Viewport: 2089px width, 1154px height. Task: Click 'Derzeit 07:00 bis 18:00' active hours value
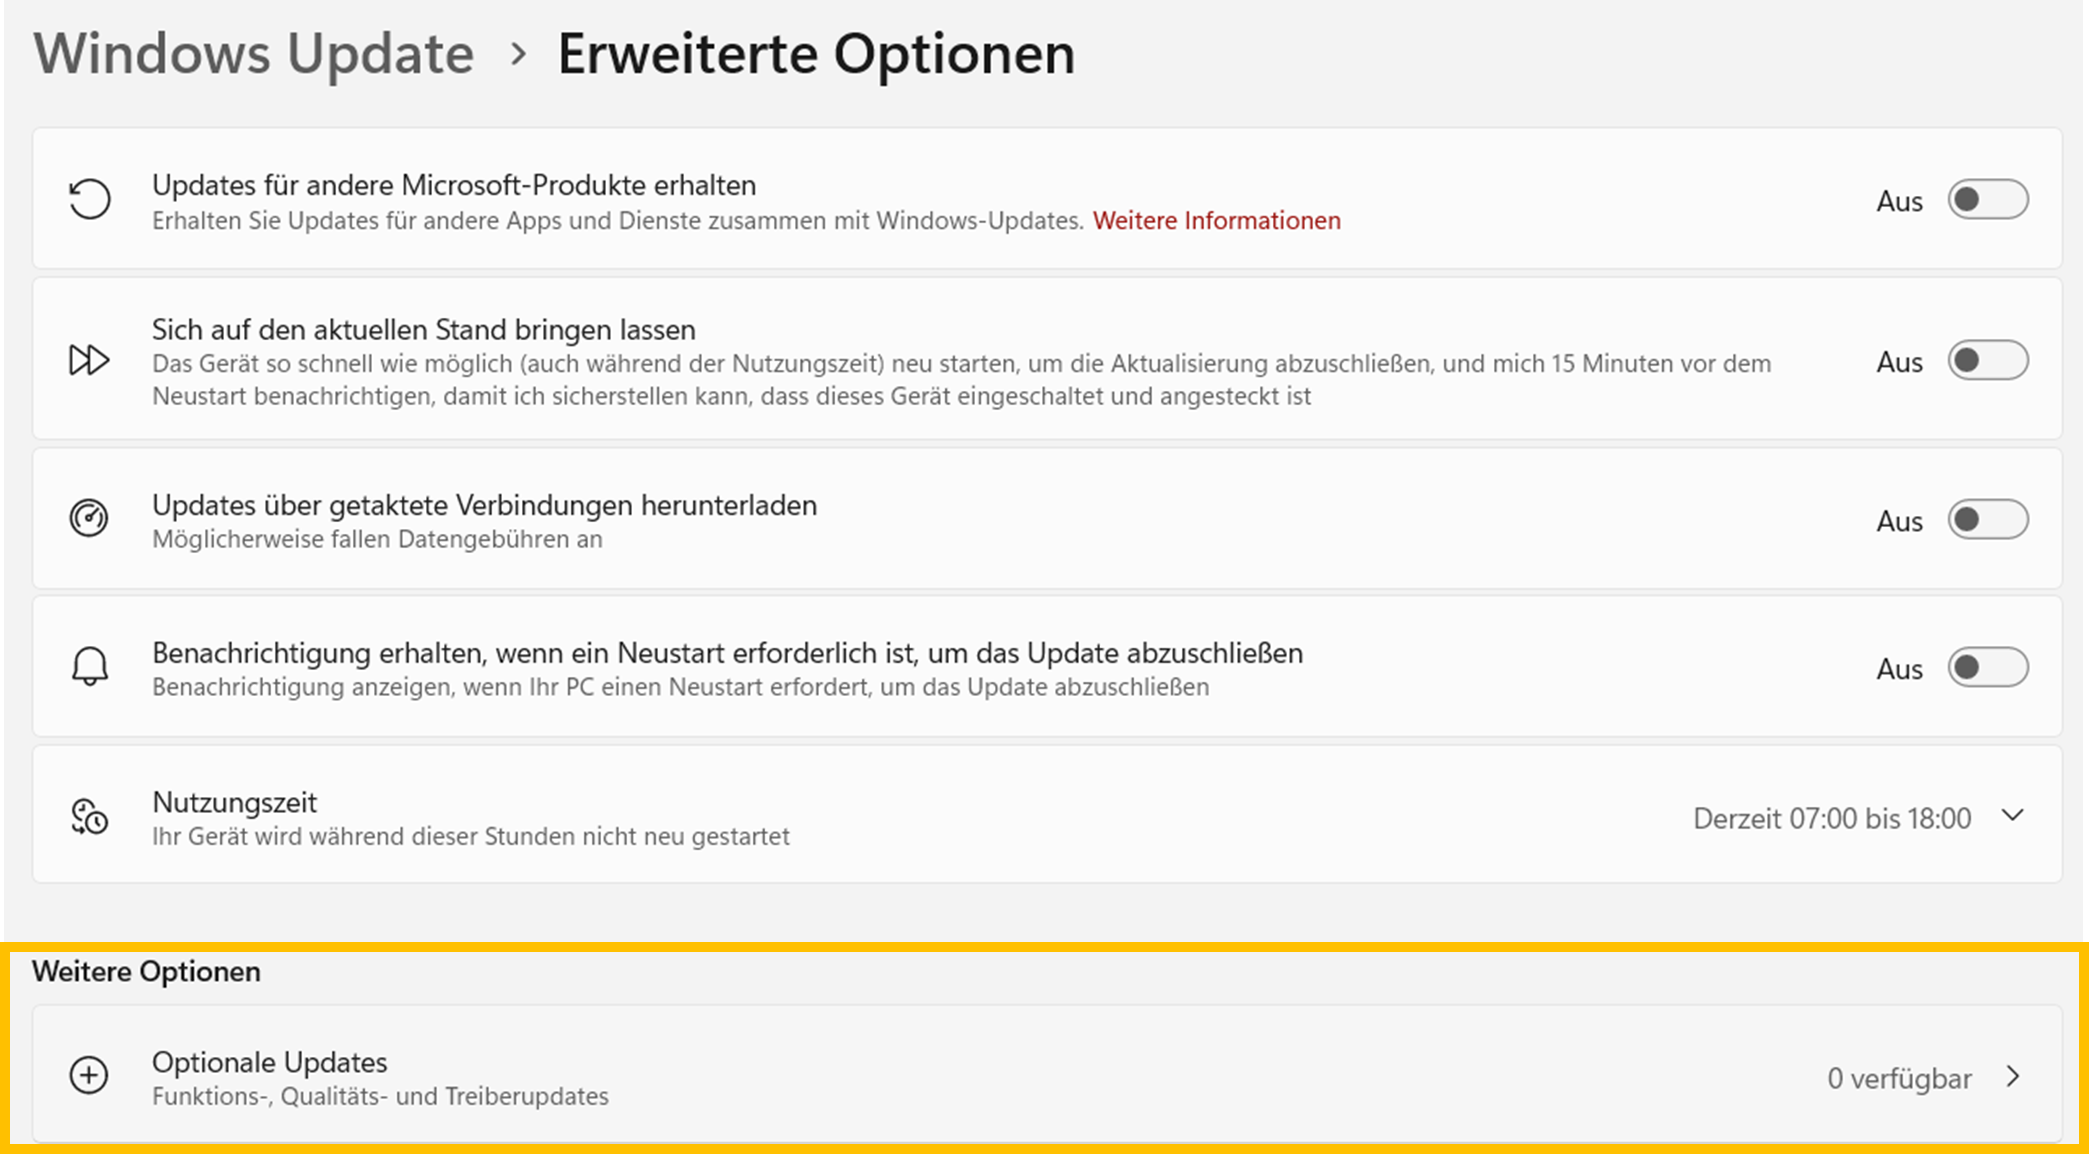1831,818
